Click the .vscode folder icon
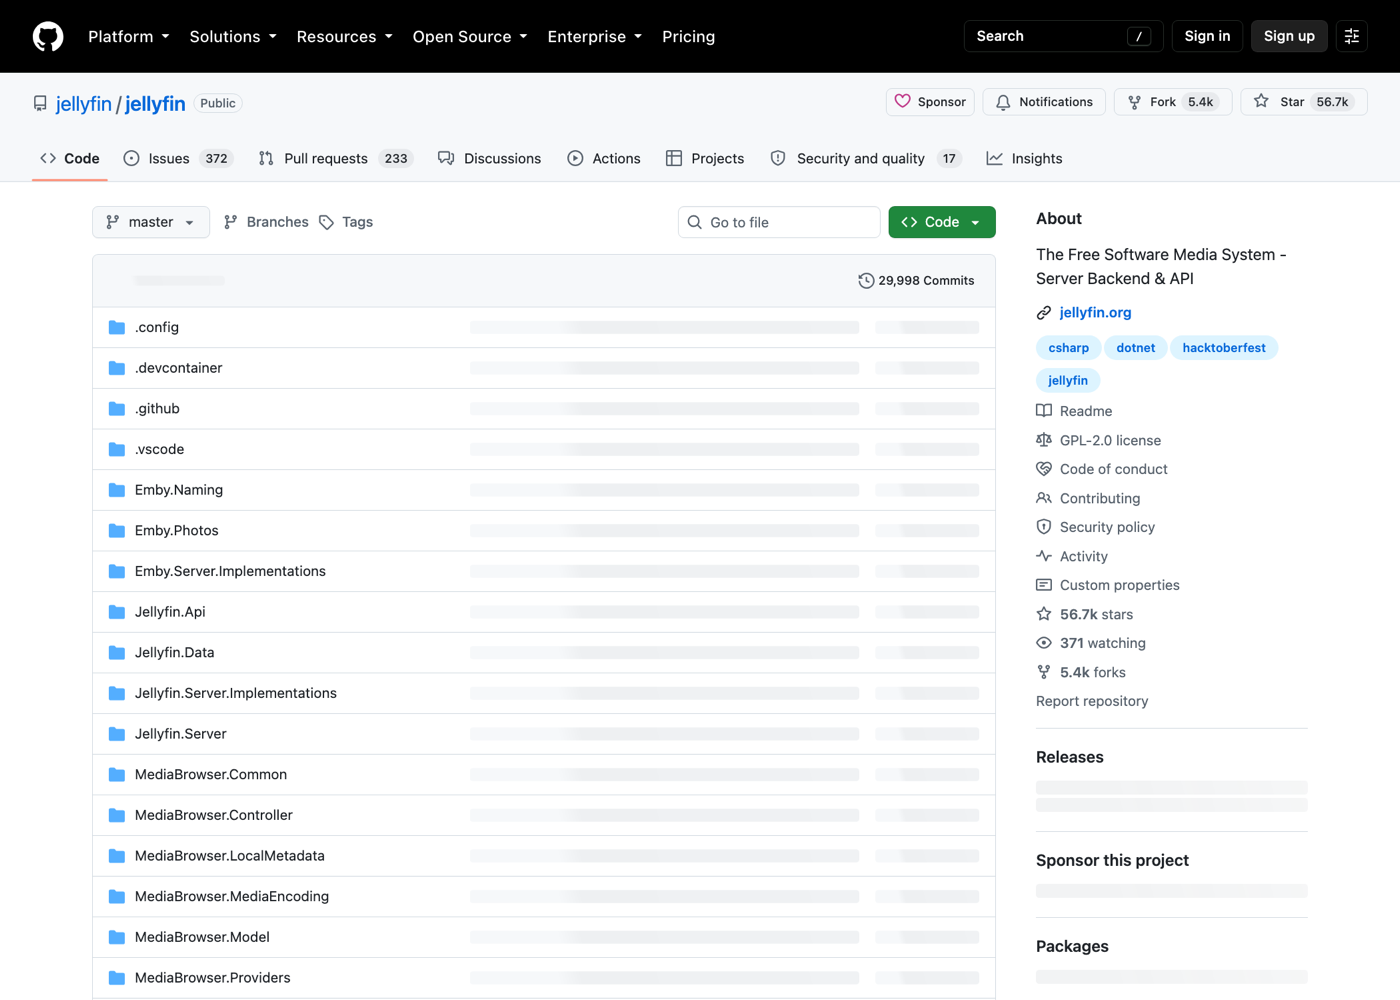Viewport: 1400px width, 1000px height. tap(117, 450)
